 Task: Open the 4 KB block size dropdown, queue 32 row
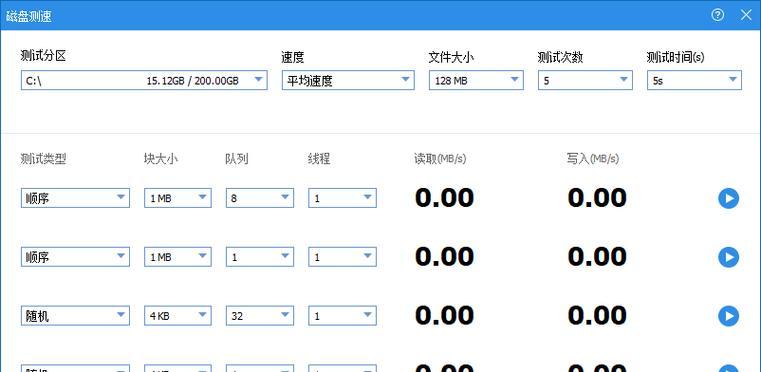pyautogui.click(x=178, y=316)
